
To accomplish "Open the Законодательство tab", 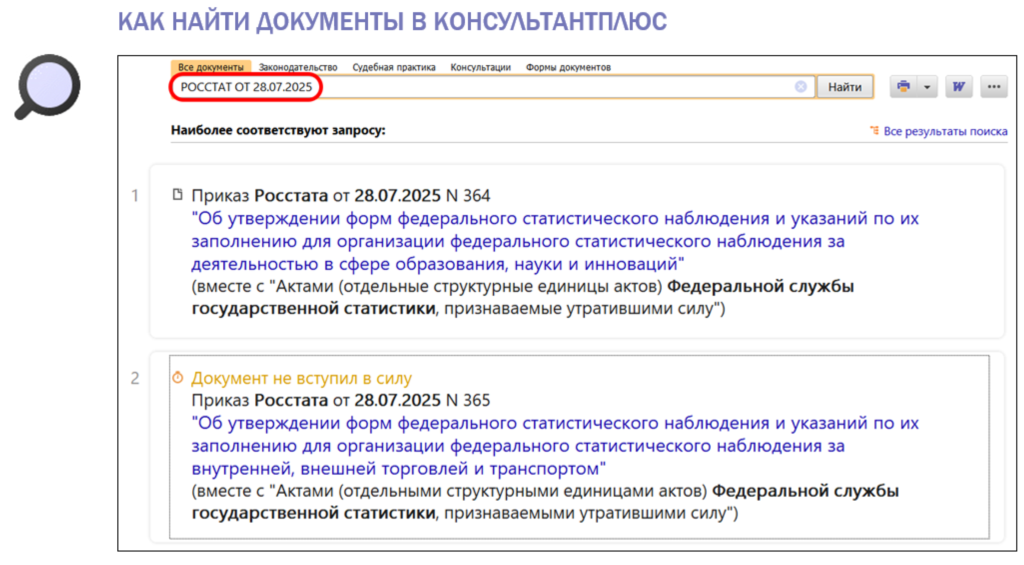I will tap(298, 67).
